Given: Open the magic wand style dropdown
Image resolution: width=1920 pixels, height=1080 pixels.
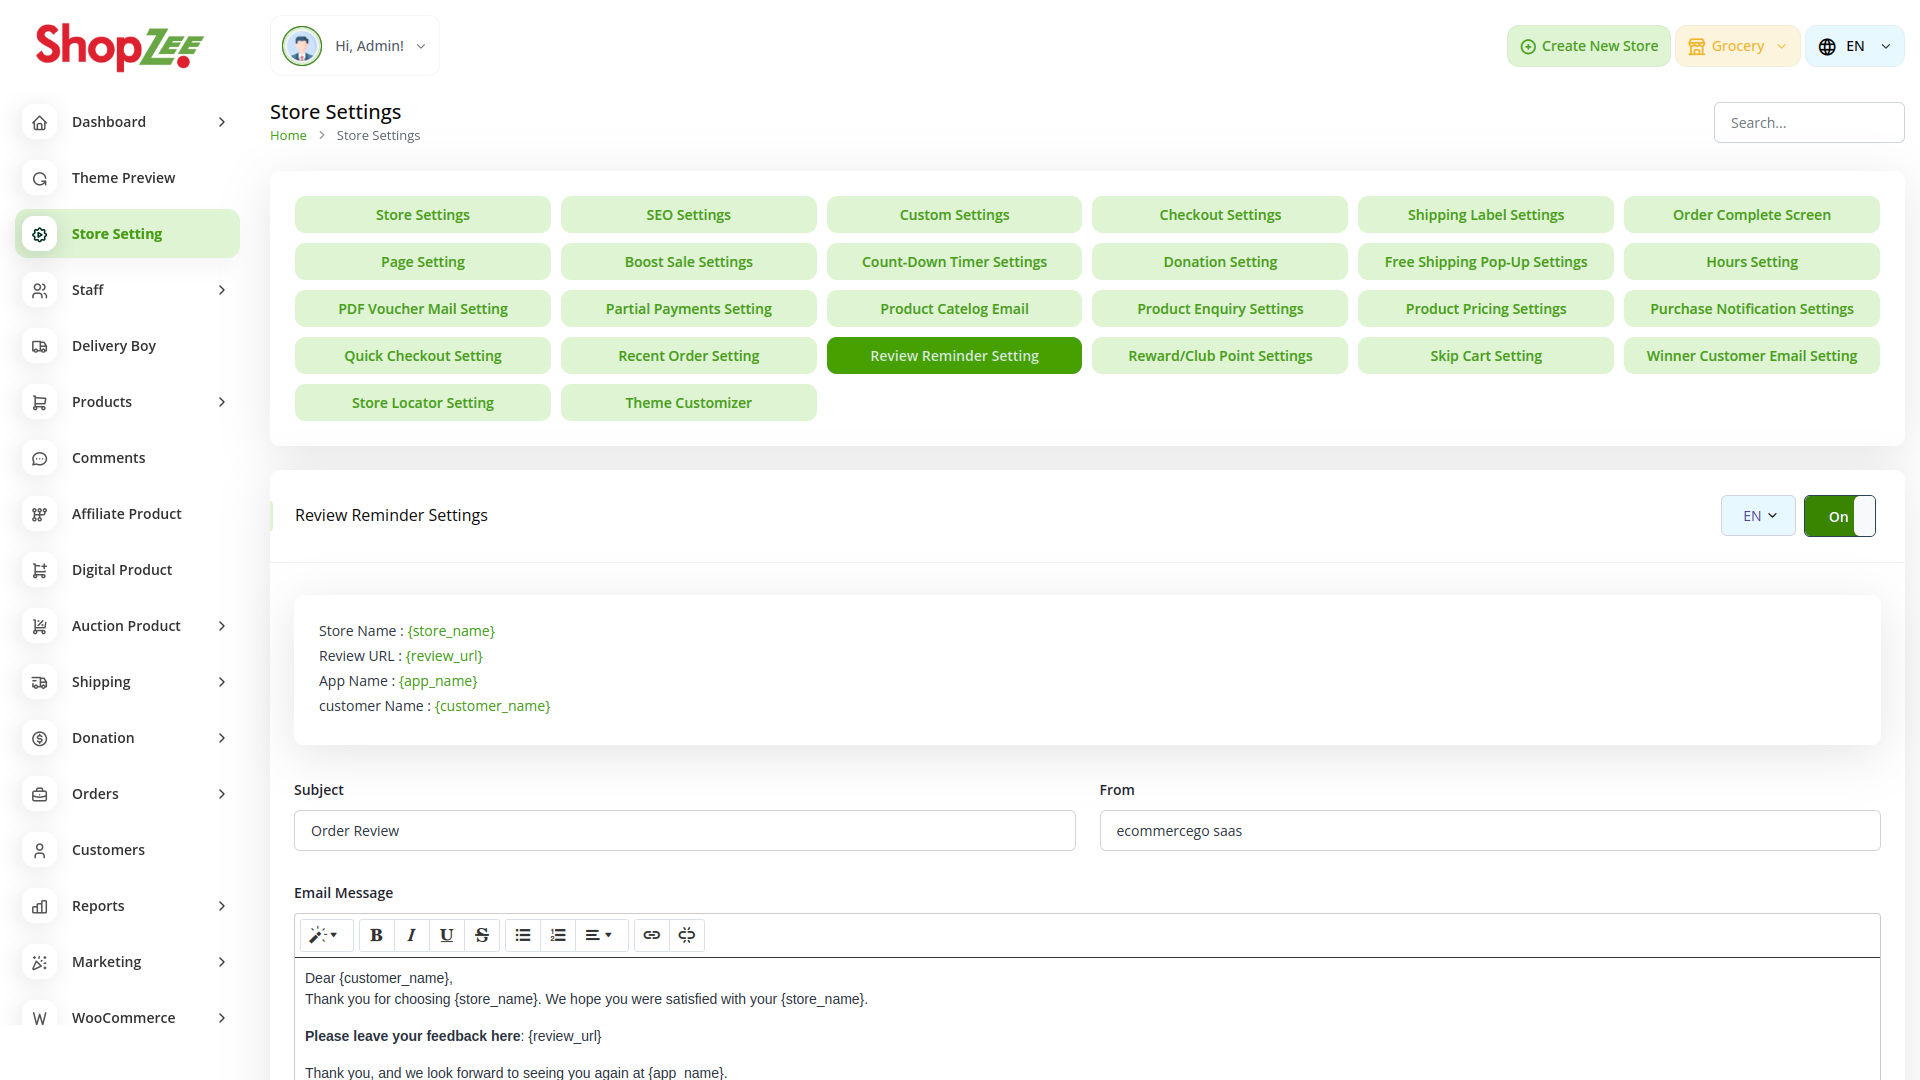Looking at the screenshot, I should [324, 935].
